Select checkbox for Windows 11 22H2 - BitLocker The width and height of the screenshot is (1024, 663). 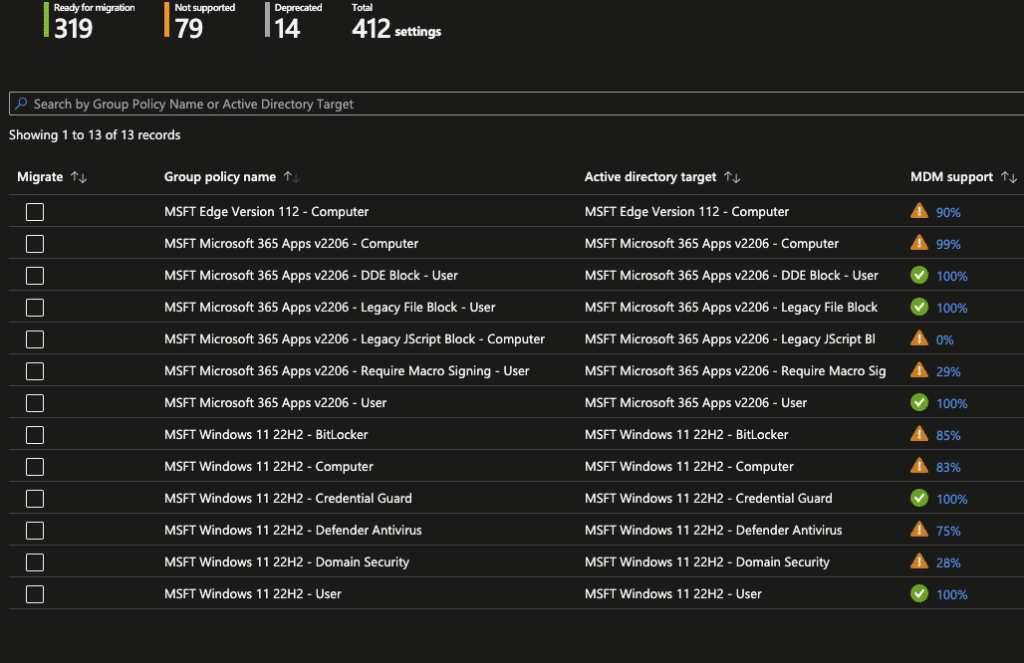pyautogui.click(x=35, y=434)
